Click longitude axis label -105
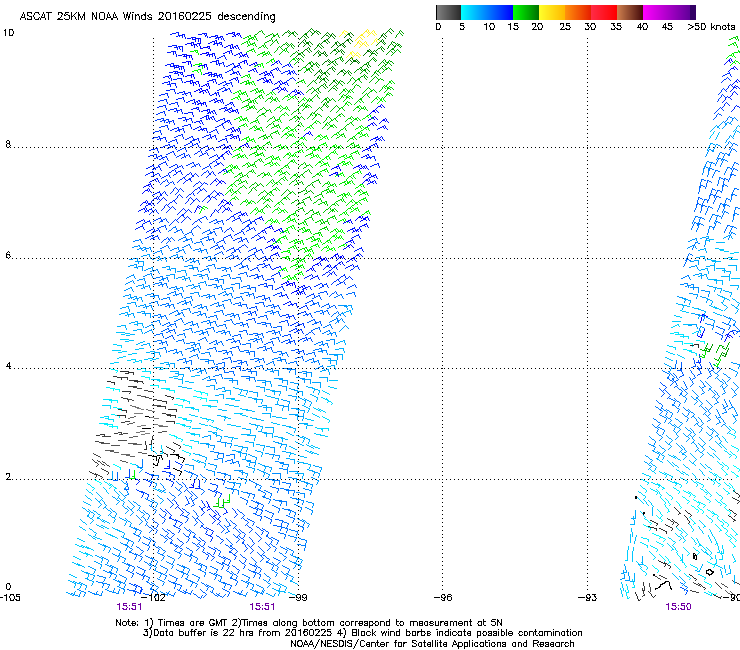The width and height of the screenshot is (740, 650). coord(10,598)
